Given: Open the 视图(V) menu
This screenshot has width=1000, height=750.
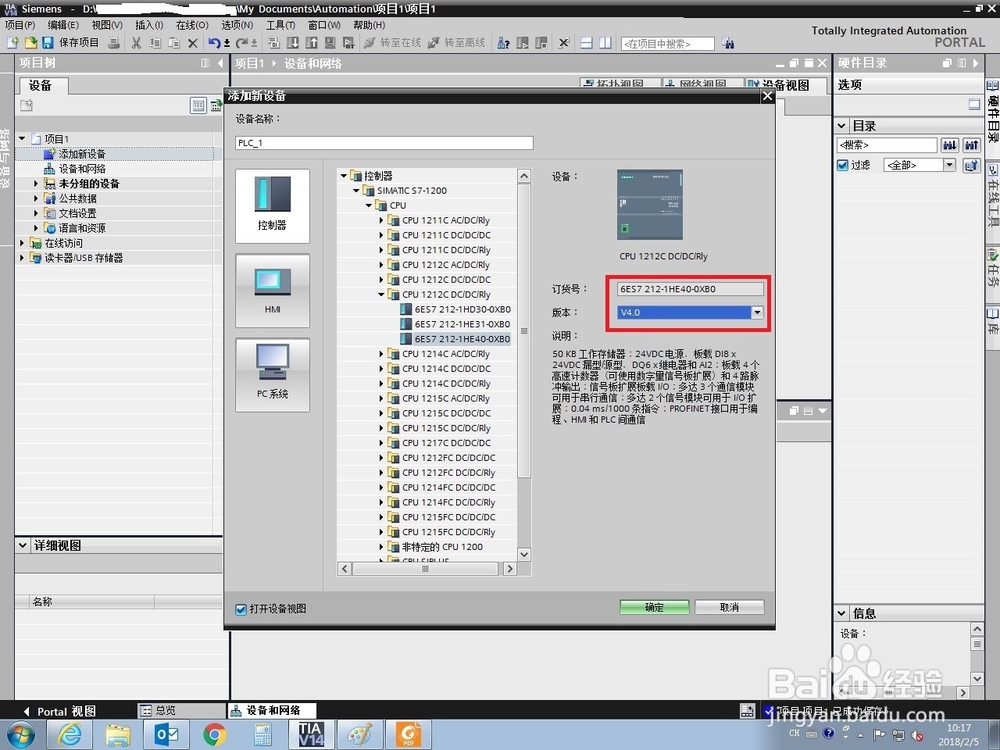Looking at the screenshot, I should point(107,25).
